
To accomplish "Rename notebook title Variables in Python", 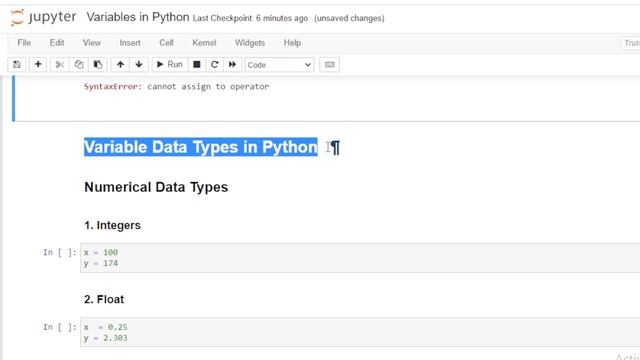I will (x=138, y=17).
